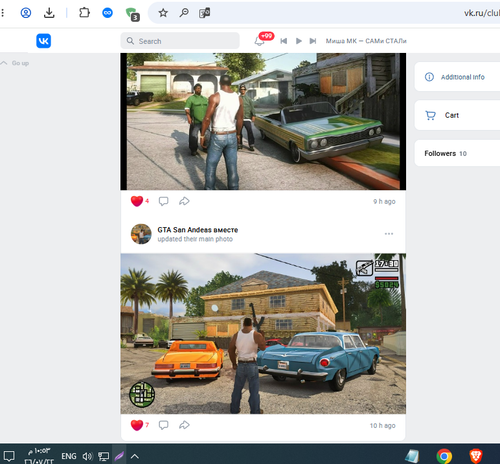Open Additional info panel
The height and width of the screenshot is (464, 500).
coord(457,77)
